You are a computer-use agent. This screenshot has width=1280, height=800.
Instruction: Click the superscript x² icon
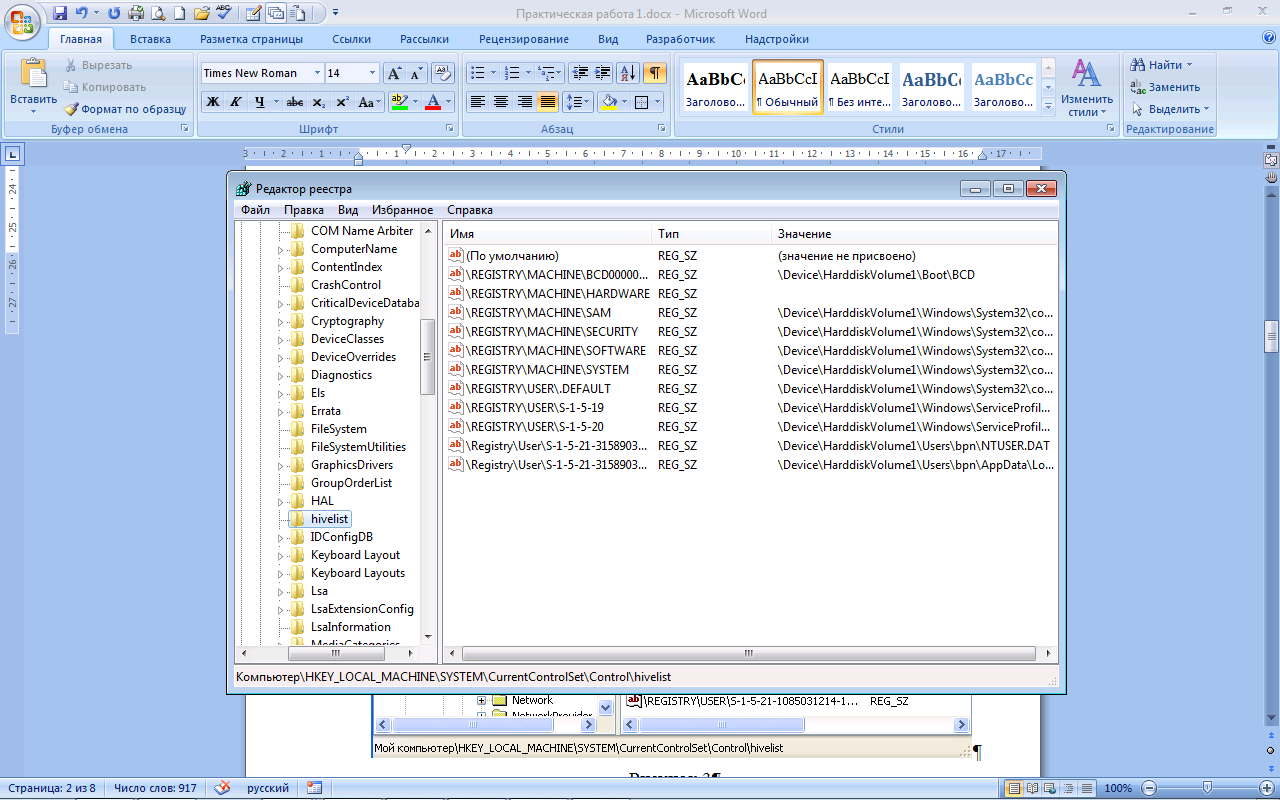coord(342,102)
